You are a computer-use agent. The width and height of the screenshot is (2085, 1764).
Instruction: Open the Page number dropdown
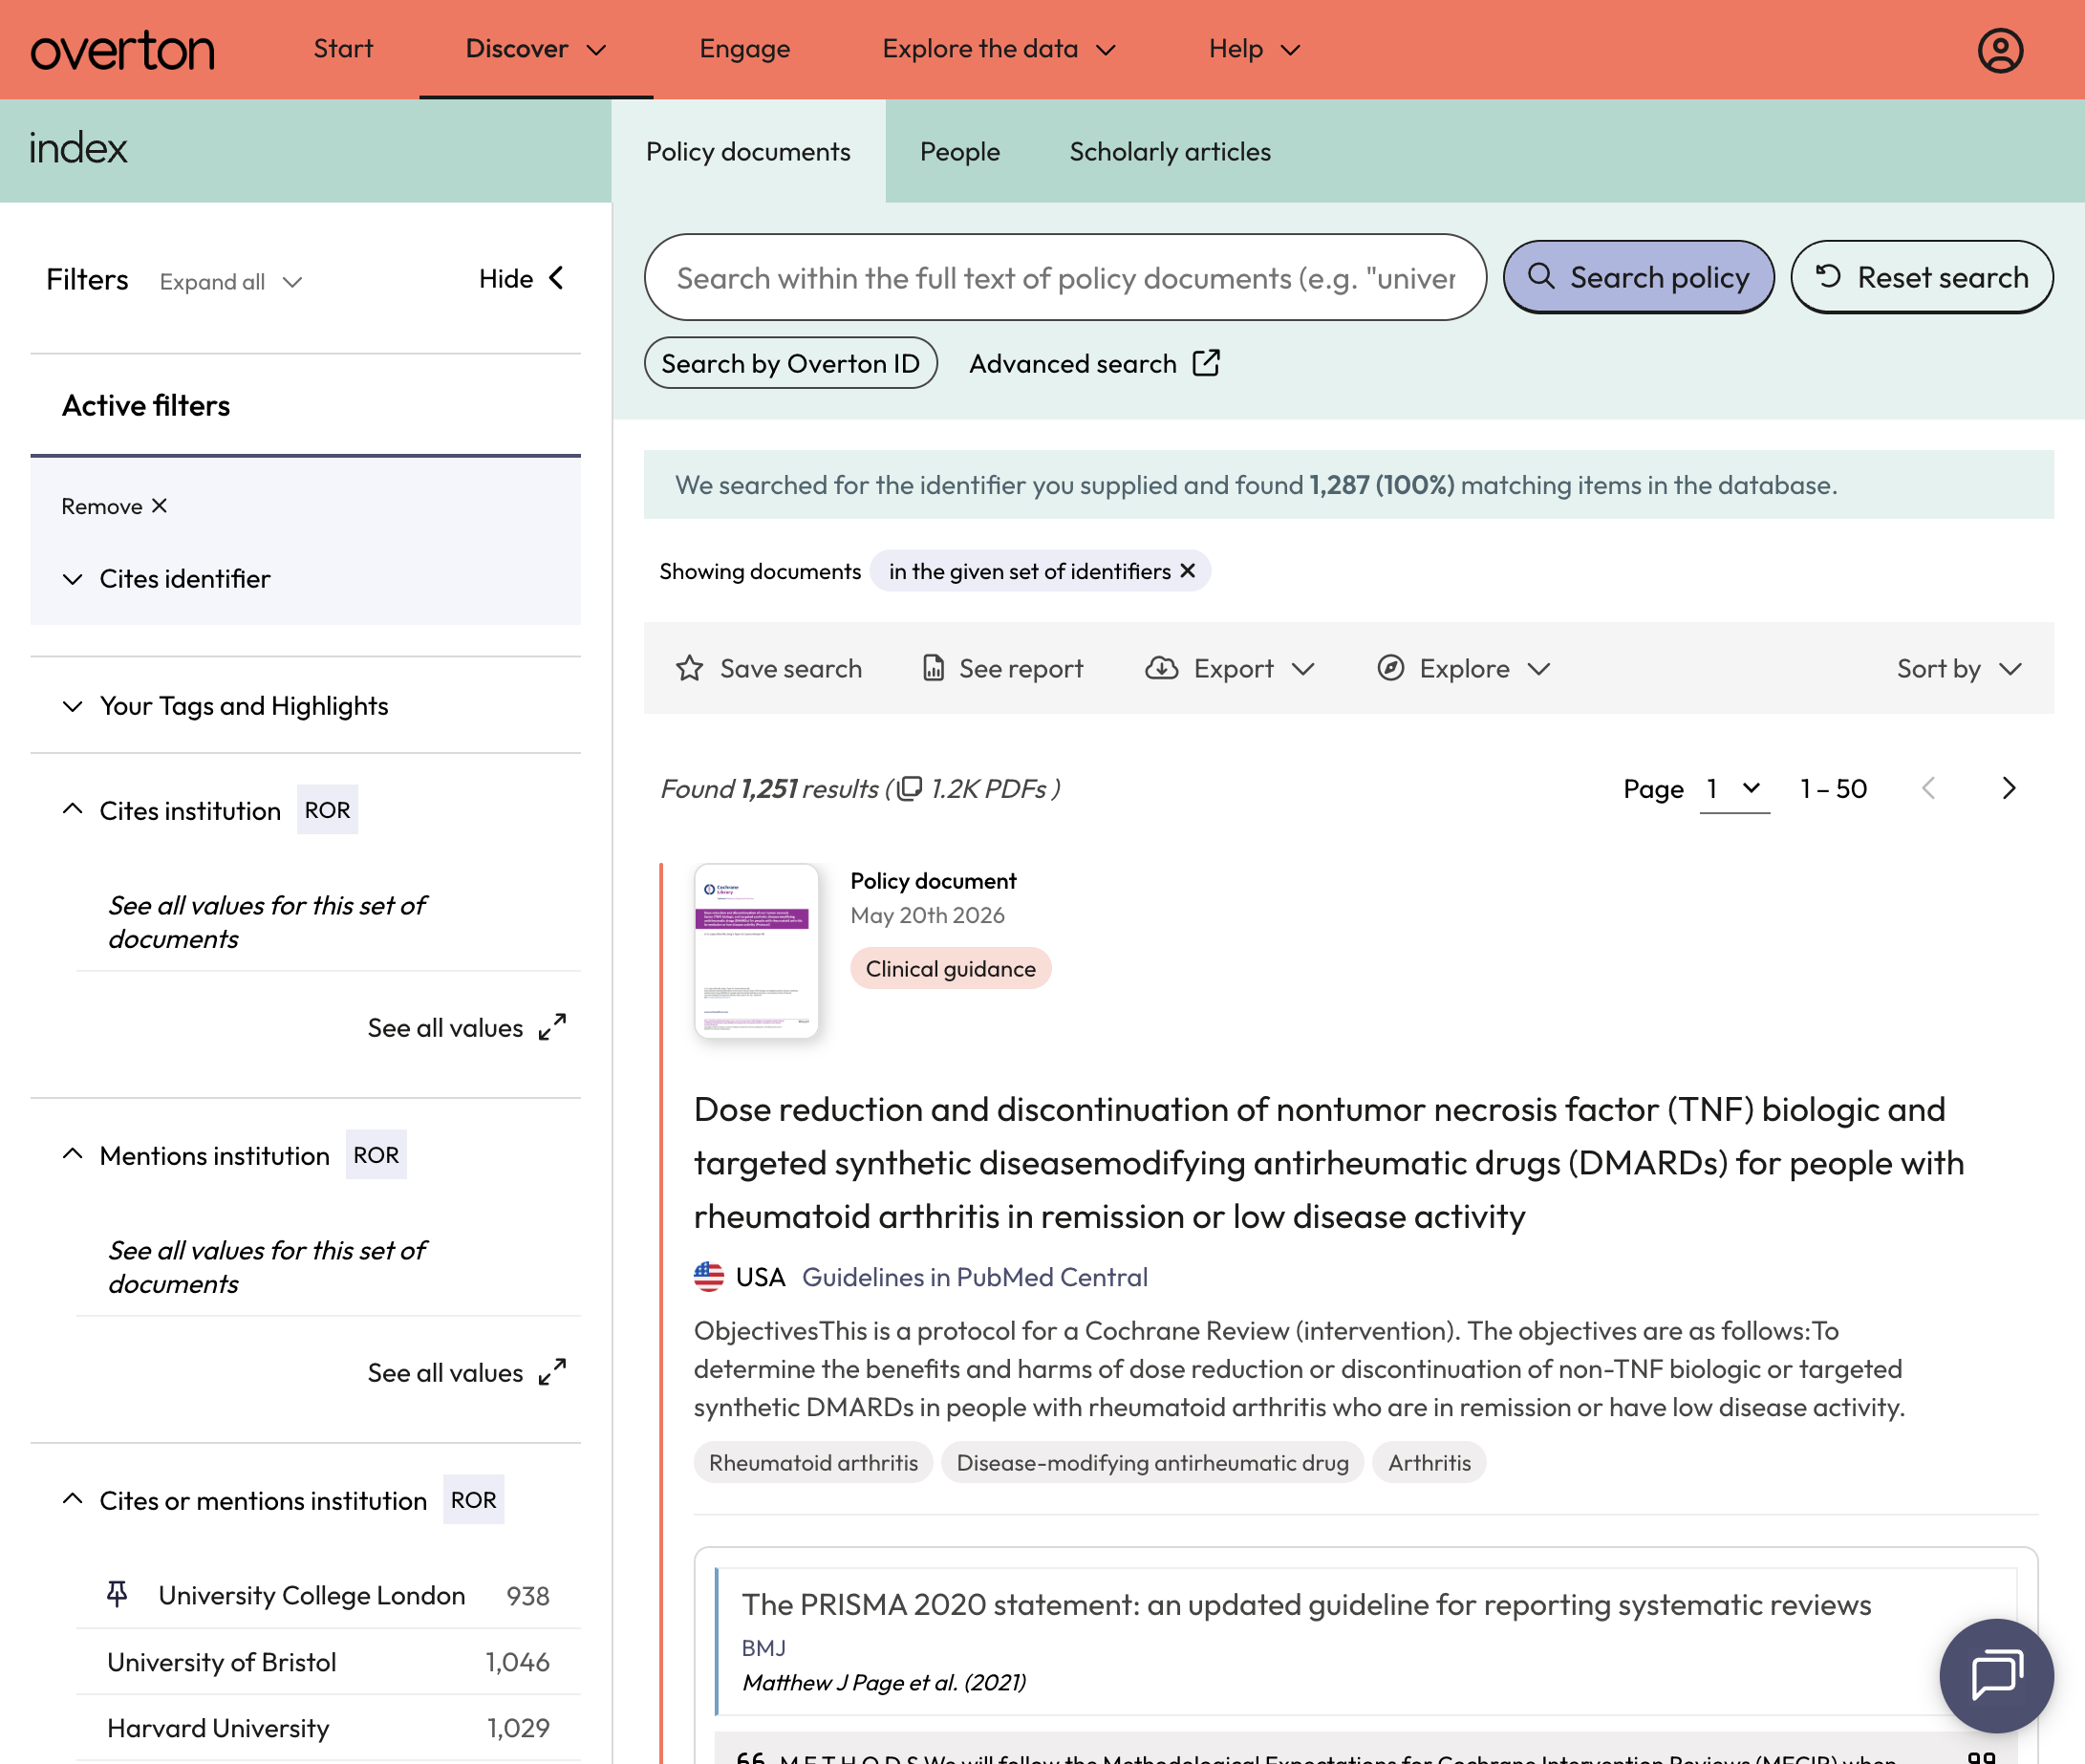pyautogui.click(x=1734, y=788)
